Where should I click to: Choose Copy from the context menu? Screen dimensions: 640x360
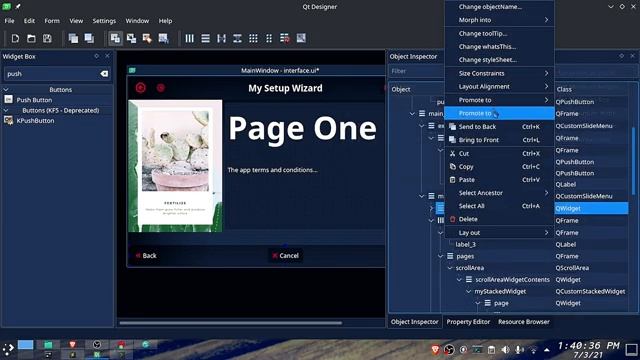click(499, 167)
